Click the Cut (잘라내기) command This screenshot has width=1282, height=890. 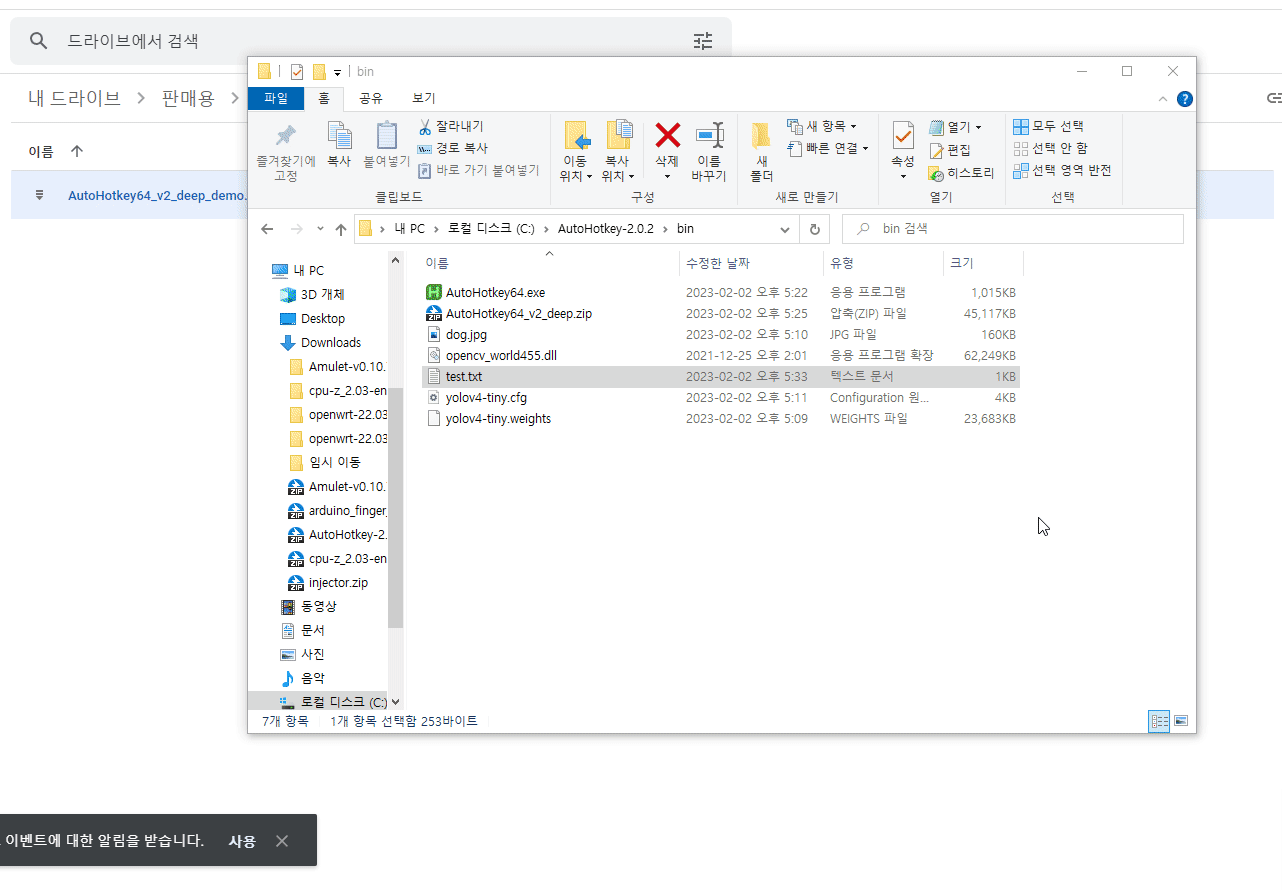pyautogui.click(x=450, y=126)
